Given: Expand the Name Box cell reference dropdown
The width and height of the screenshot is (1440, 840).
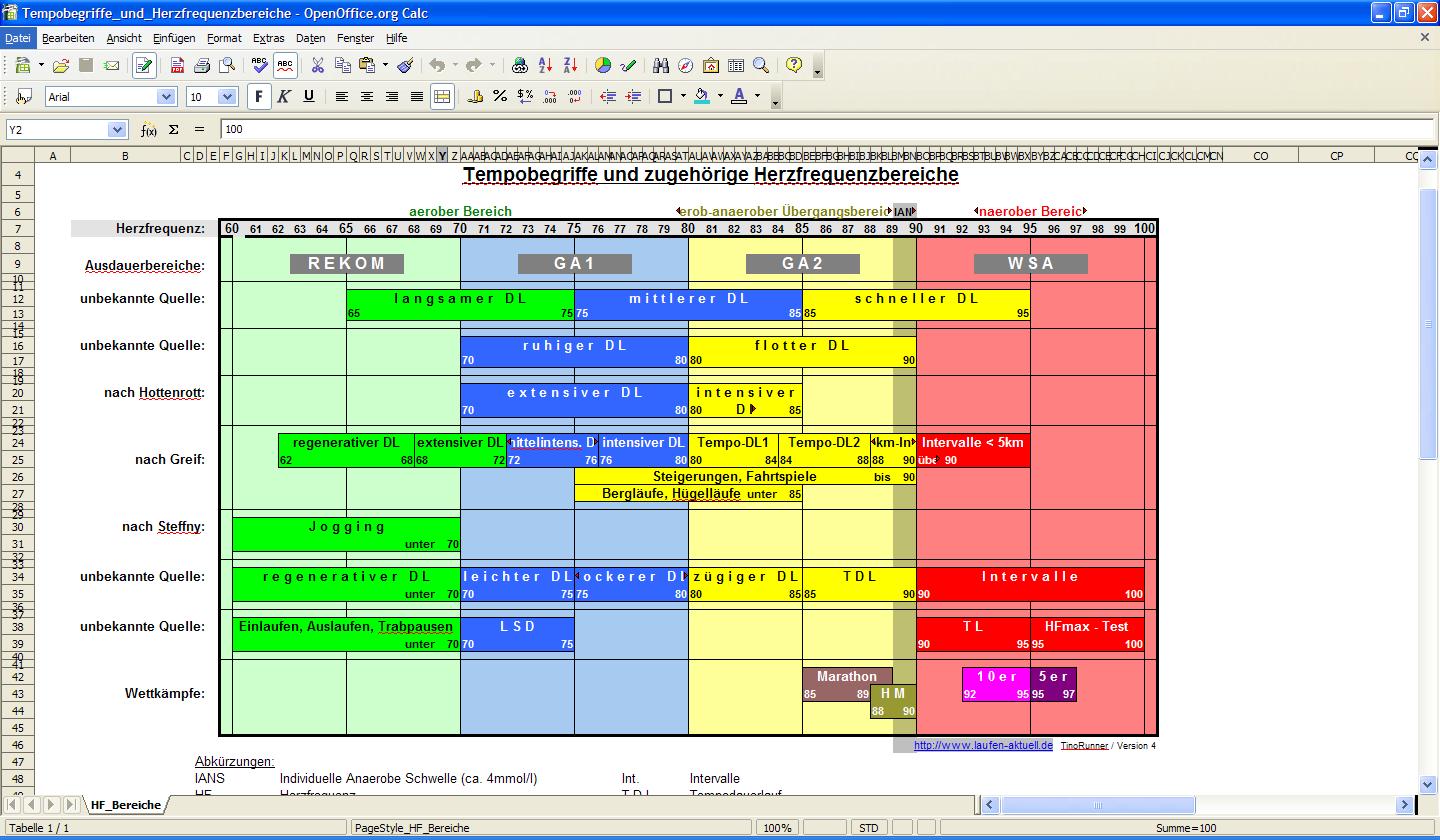Looking at the screenshot, I should click(x=118, y=130).
